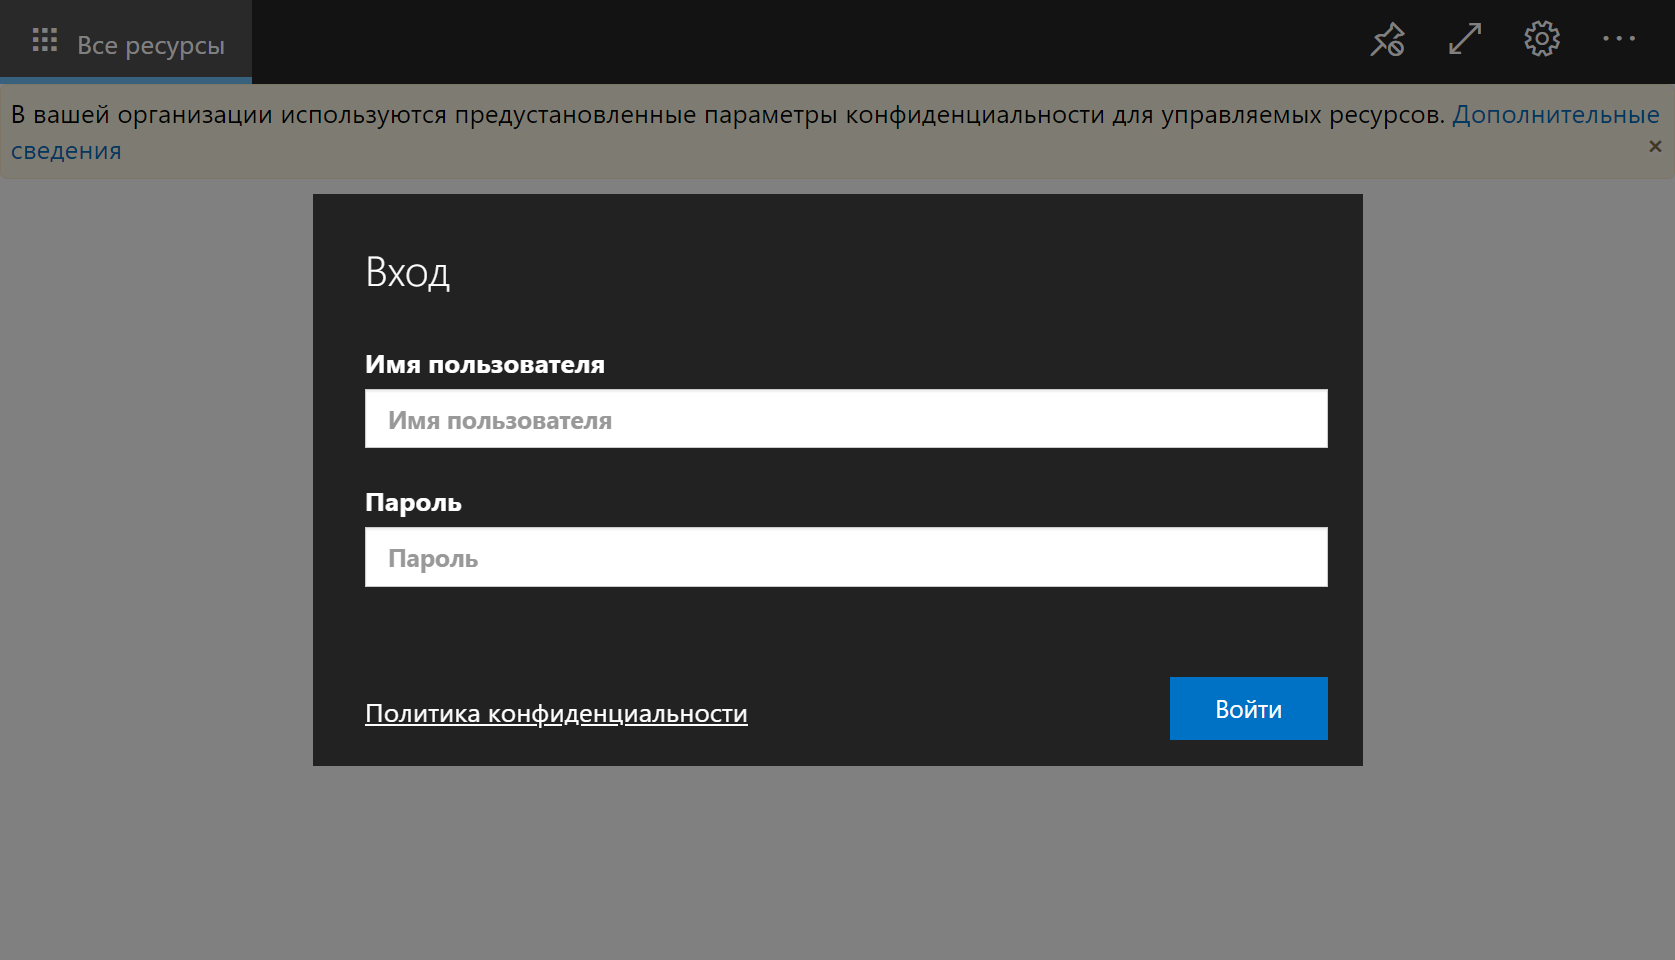Open settings via the gear icon
This screenshot has height=960, width=1675.
click(1541, 40)
